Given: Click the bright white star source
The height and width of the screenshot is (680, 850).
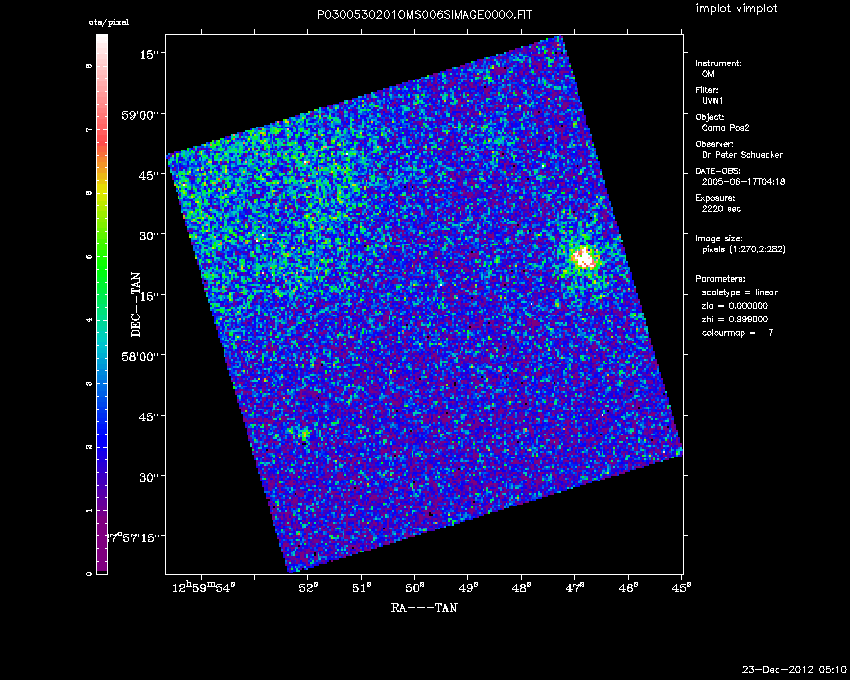Looking at the screenshot, I should [585, 258].
